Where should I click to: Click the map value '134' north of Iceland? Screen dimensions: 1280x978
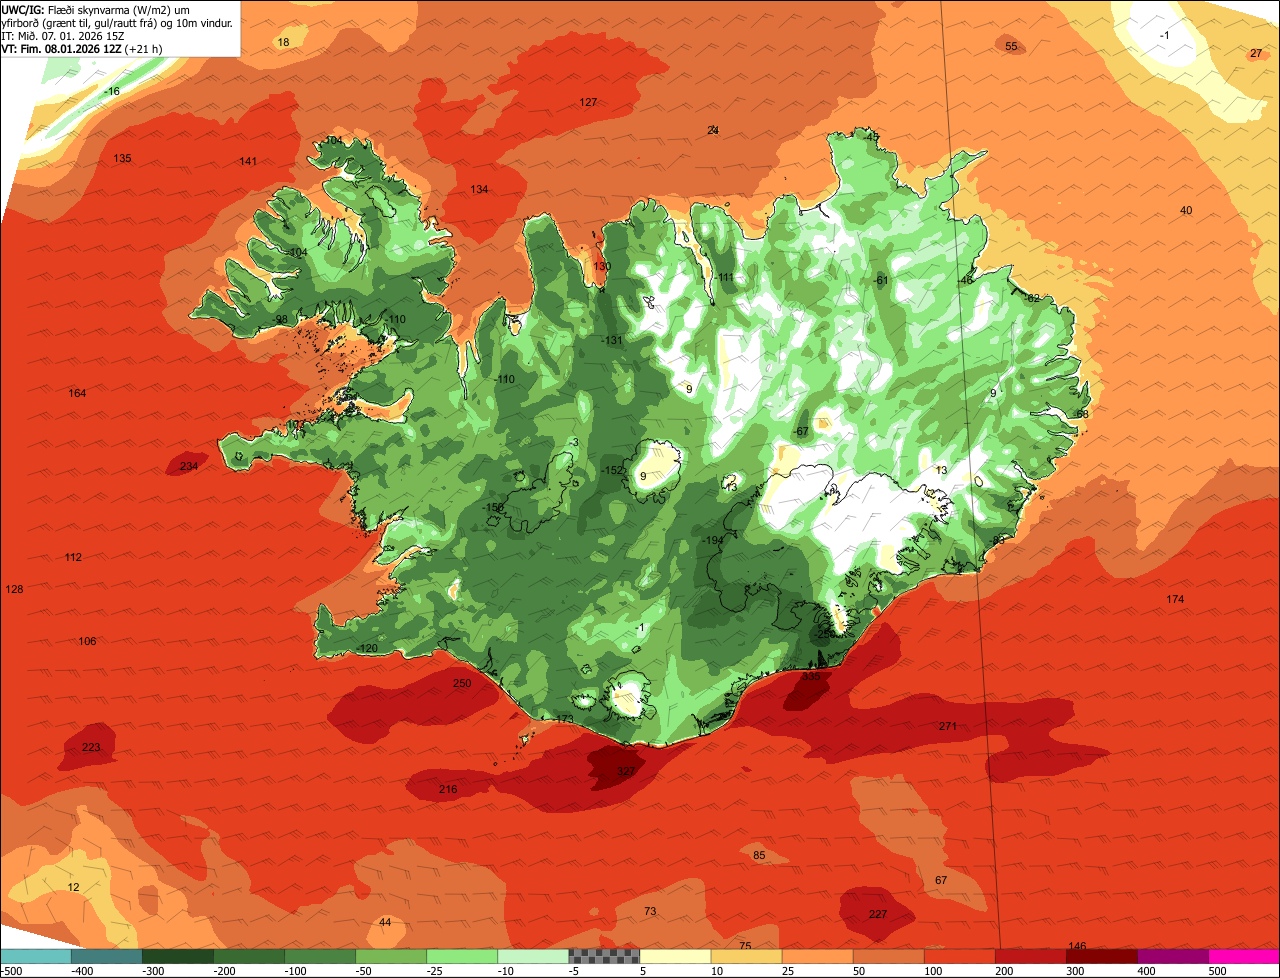480,189
